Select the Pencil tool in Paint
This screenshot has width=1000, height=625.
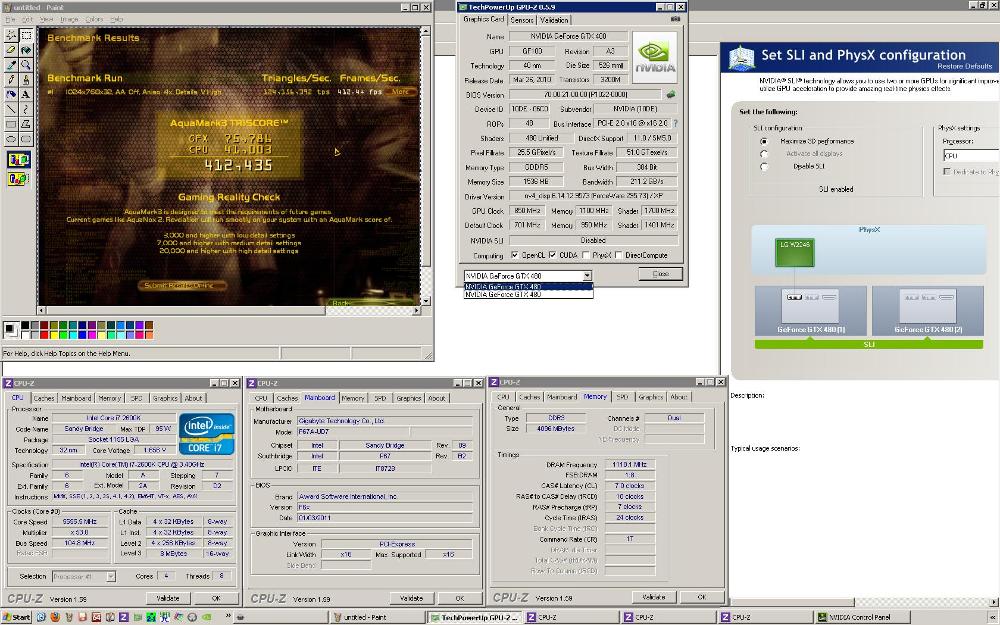[11, 79]
